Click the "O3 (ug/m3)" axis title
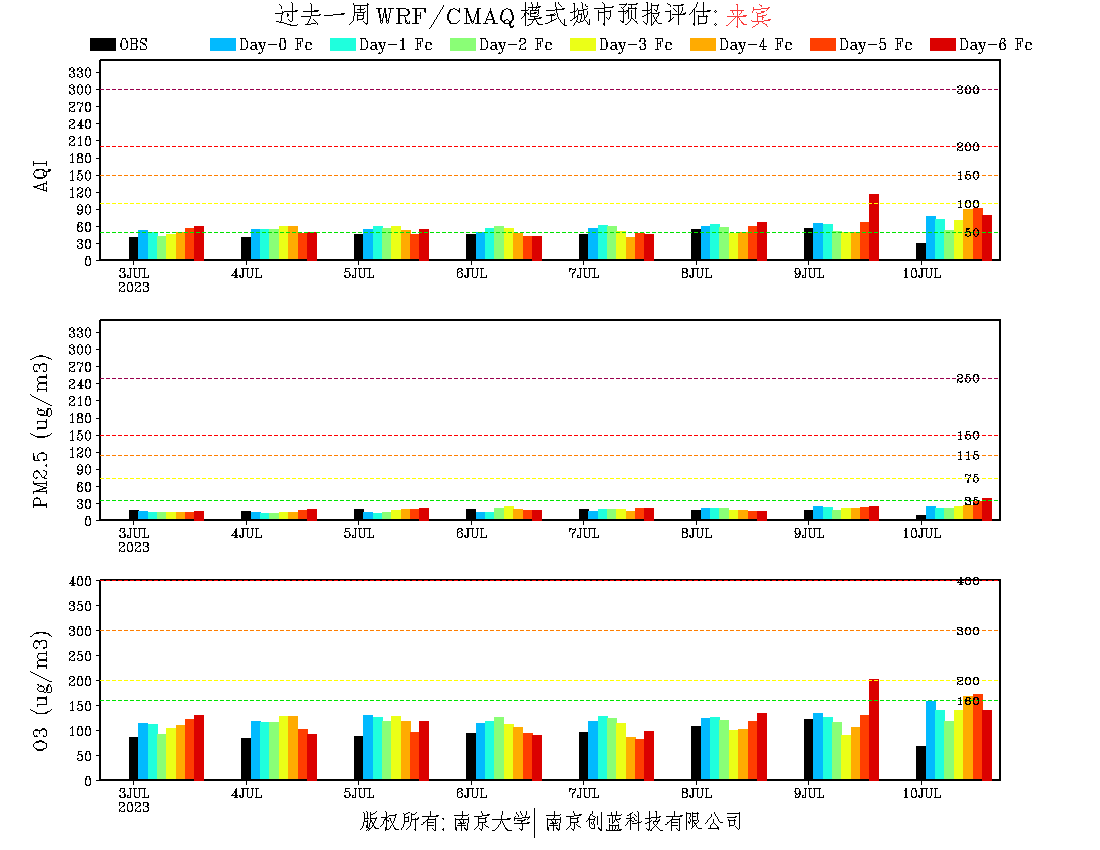This screenshot has height=850, width=1100. click(x=41, y=690)
